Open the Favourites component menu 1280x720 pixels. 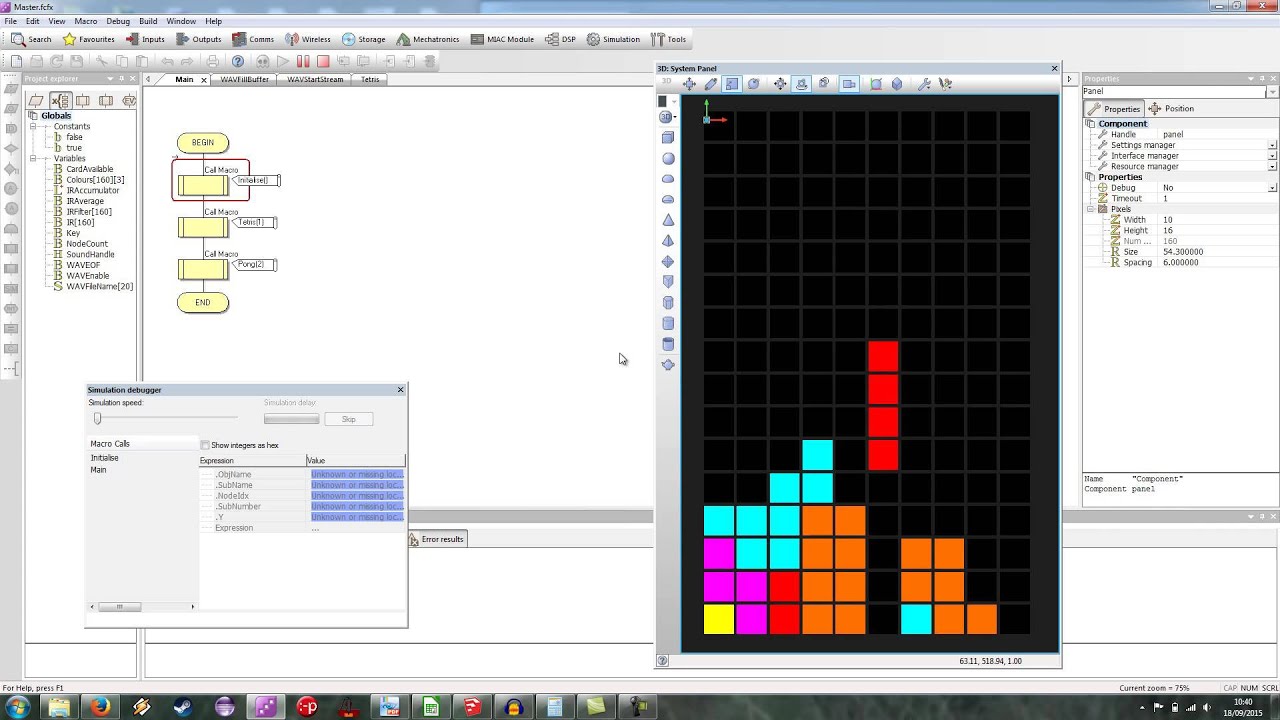point(88,39)
